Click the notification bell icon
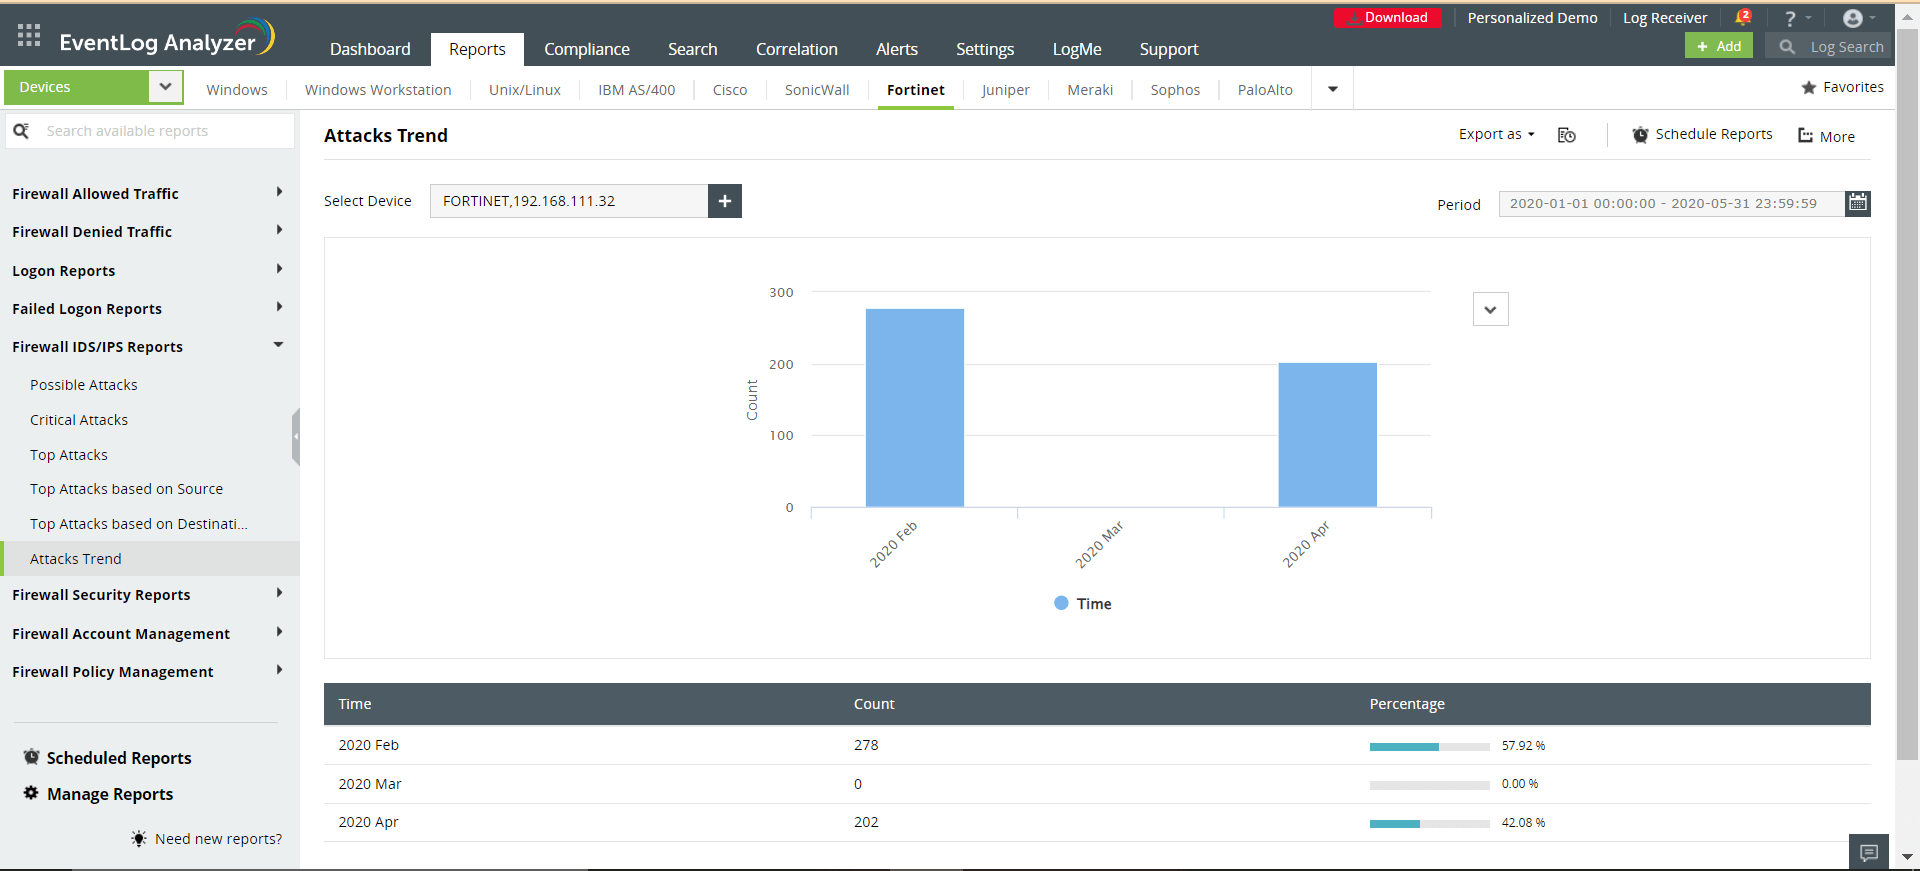This screenshot has width=1920, height=871. pyautogui.click(x=1743, y=18)
